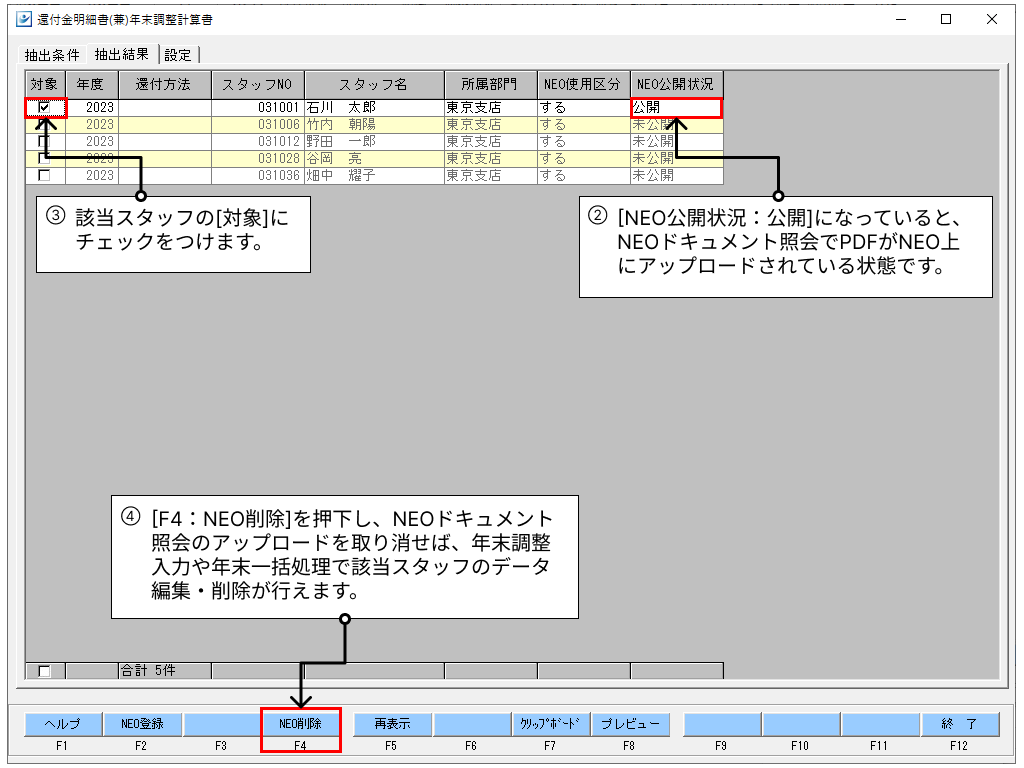
Task: Switch to the 抽出結果 tab
Action: point(122,54)
